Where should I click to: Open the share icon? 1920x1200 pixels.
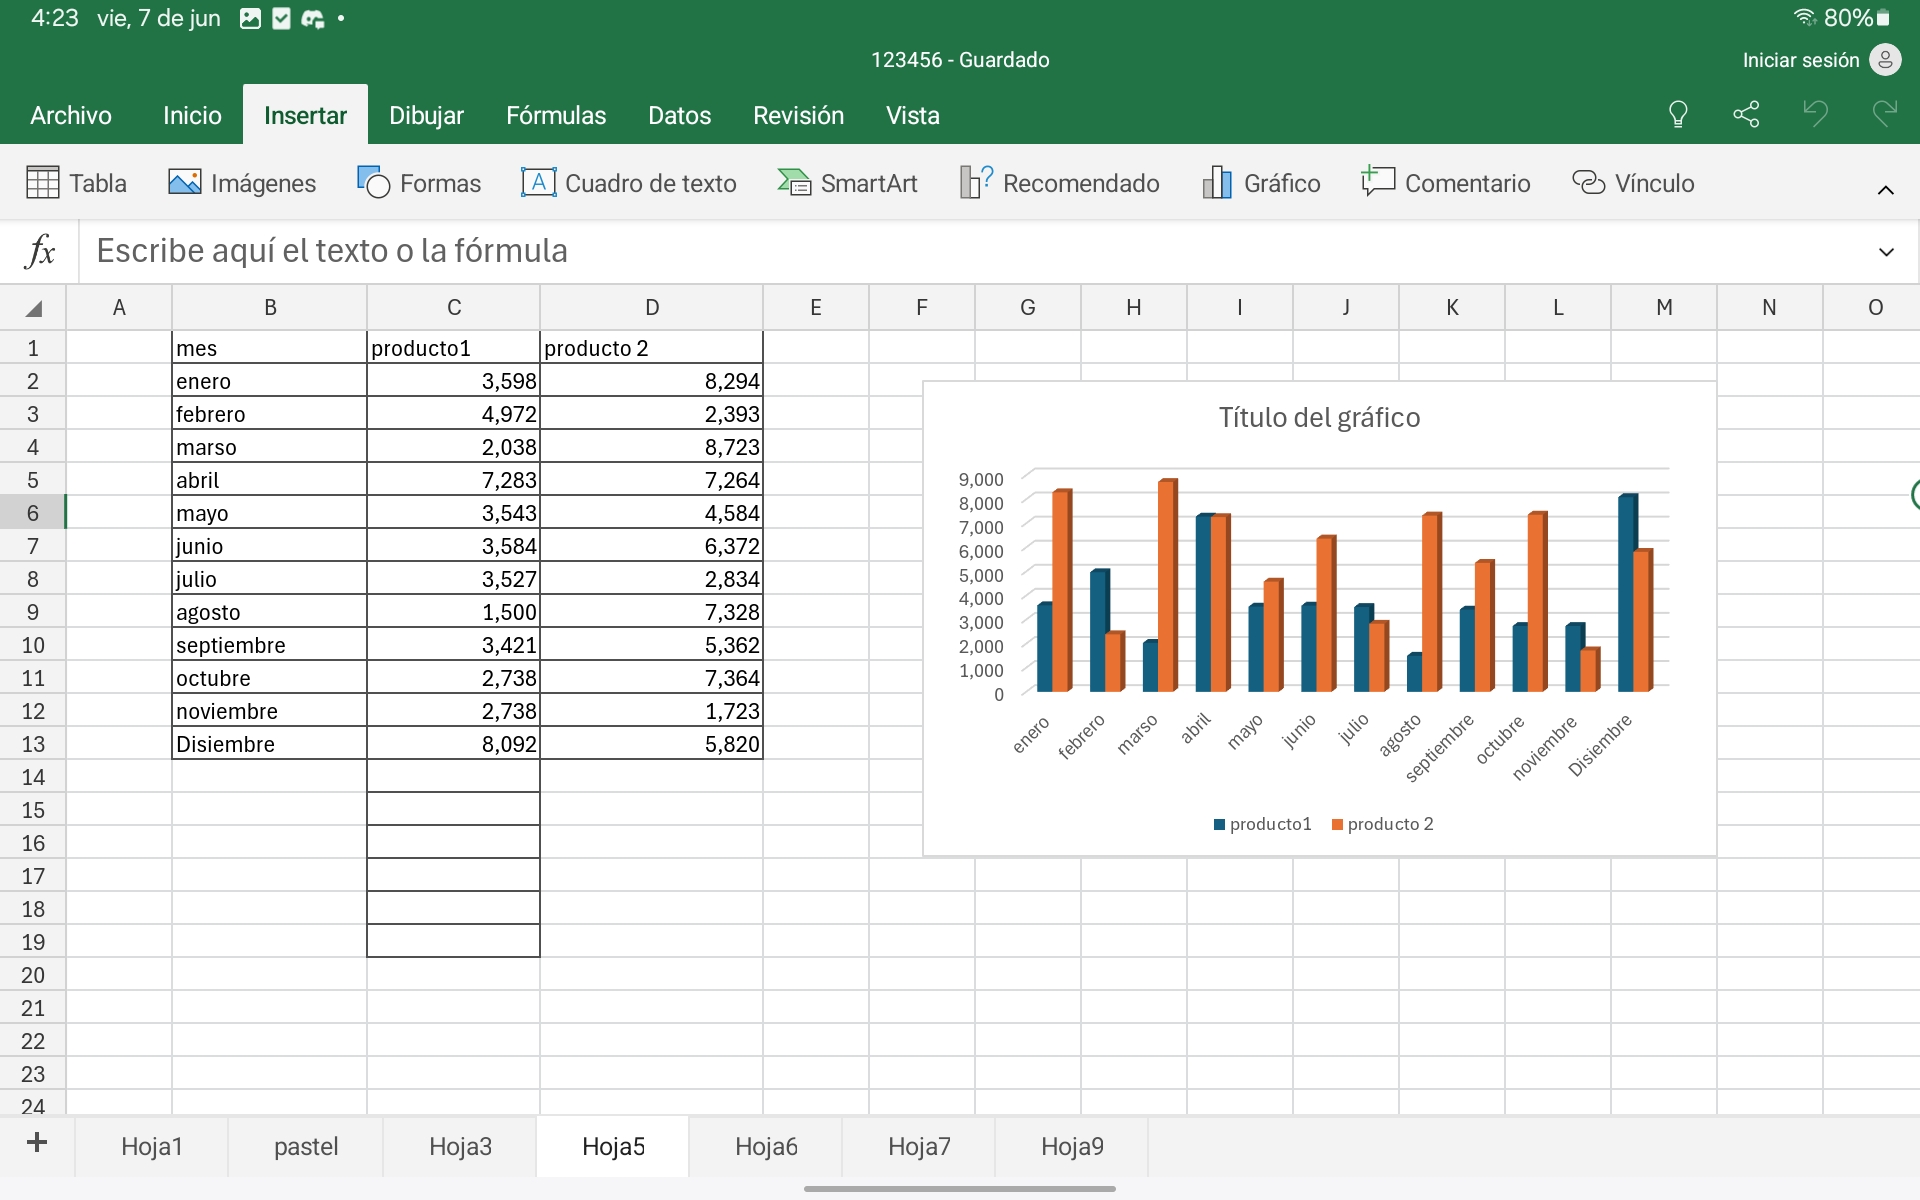(x=1746, y=114)
